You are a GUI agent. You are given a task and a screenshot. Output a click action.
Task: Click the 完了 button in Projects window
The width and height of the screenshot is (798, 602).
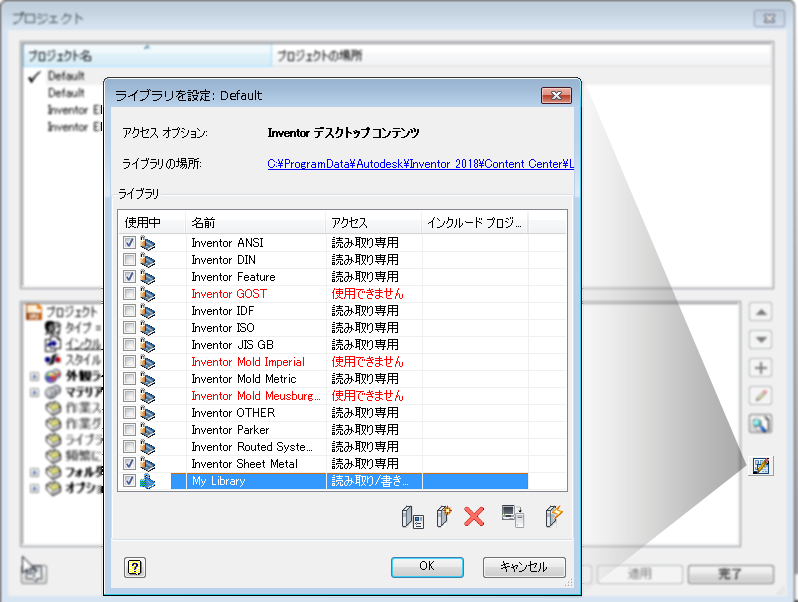731,574
